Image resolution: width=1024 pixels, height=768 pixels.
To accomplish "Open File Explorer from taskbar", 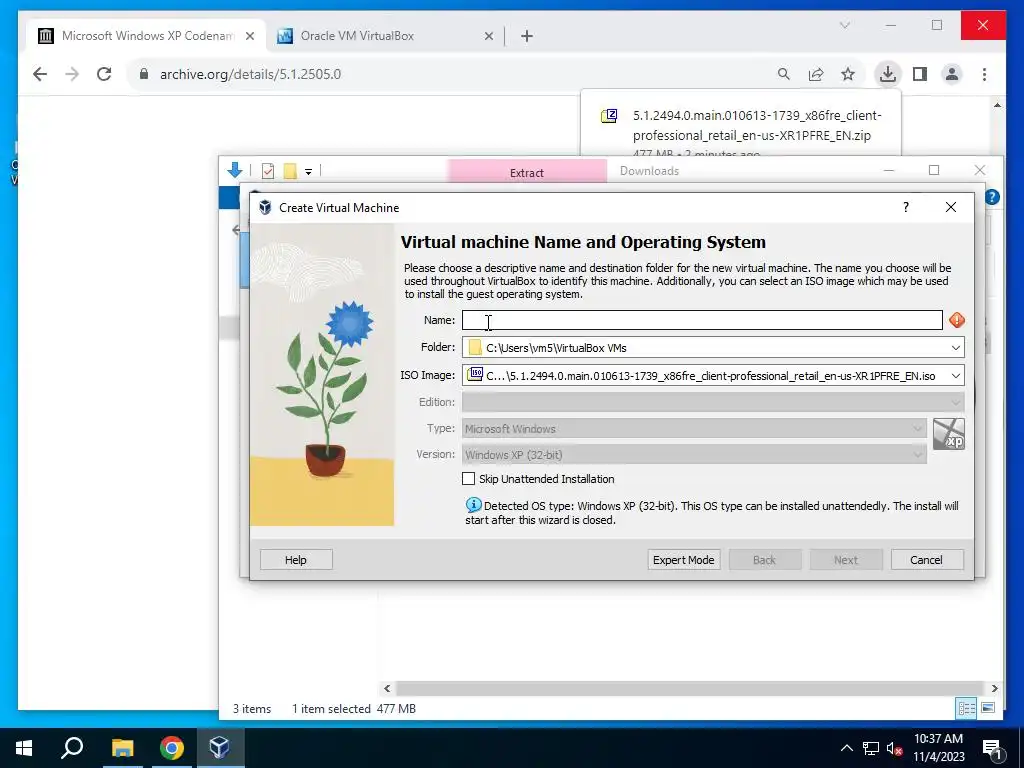I will click(x=122, y=748).
